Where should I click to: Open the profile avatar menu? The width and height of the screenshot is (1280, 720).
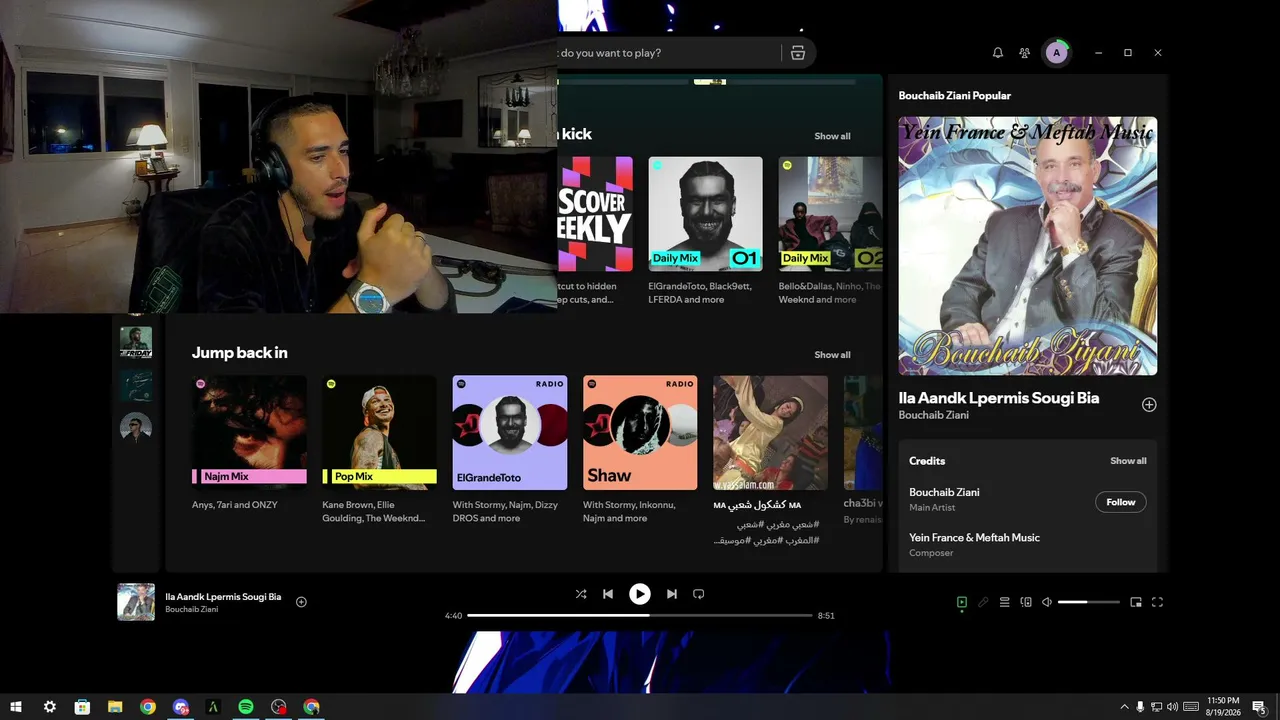[x=1057, y=53]
